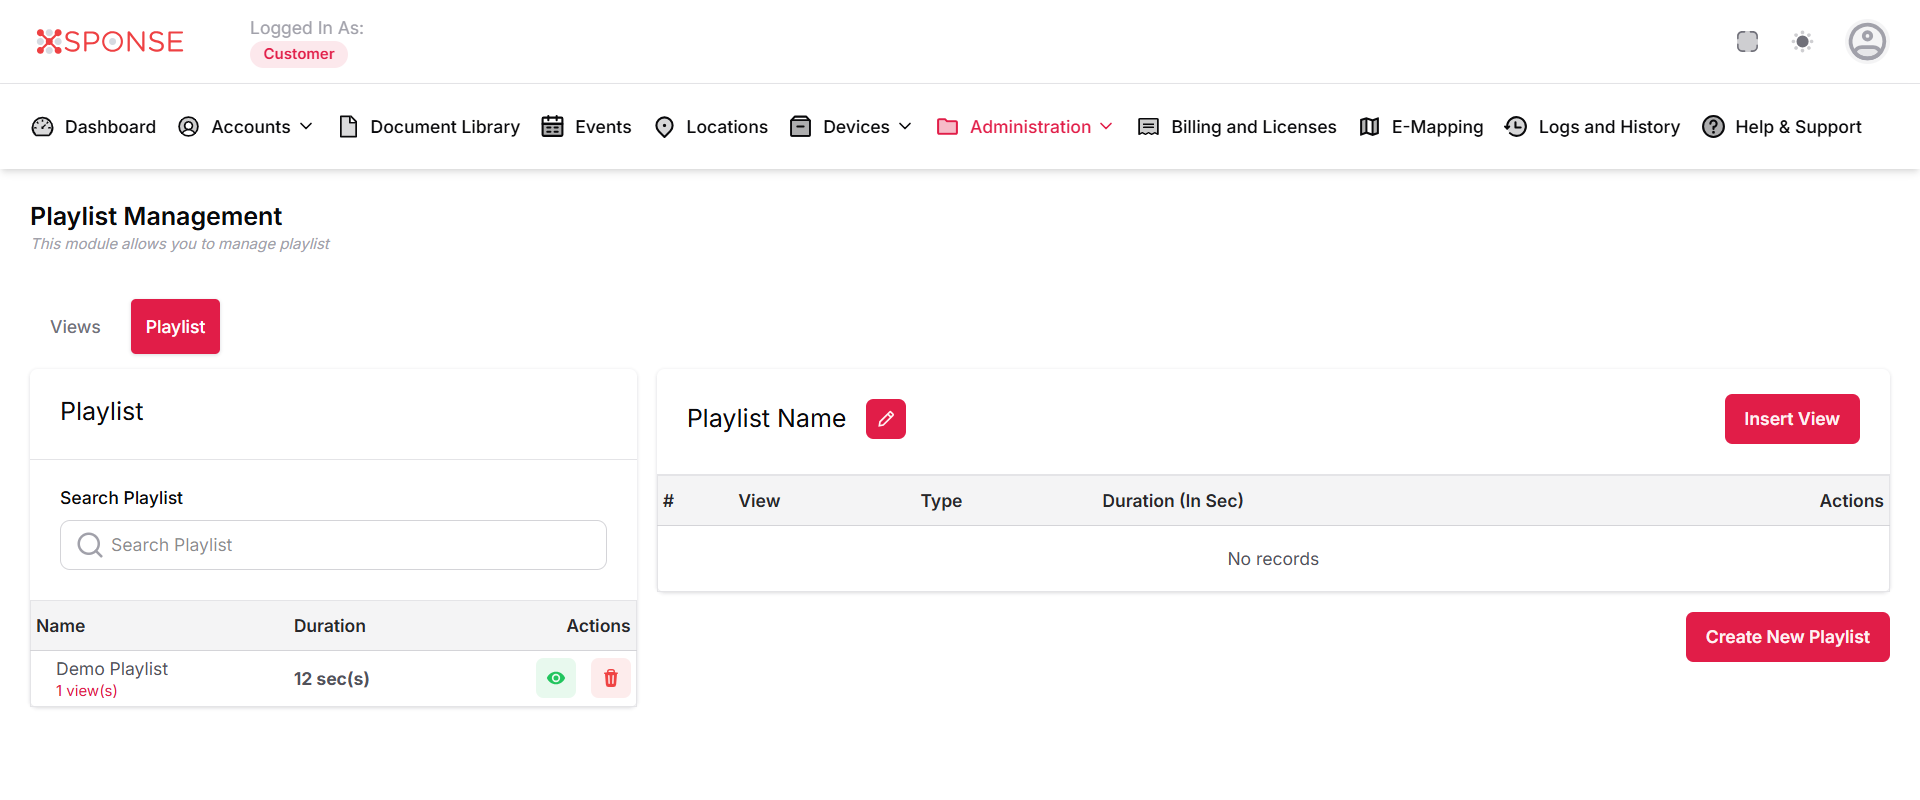Open Document Library from navigation
1920x800 pixels.
tap(430, 127)
